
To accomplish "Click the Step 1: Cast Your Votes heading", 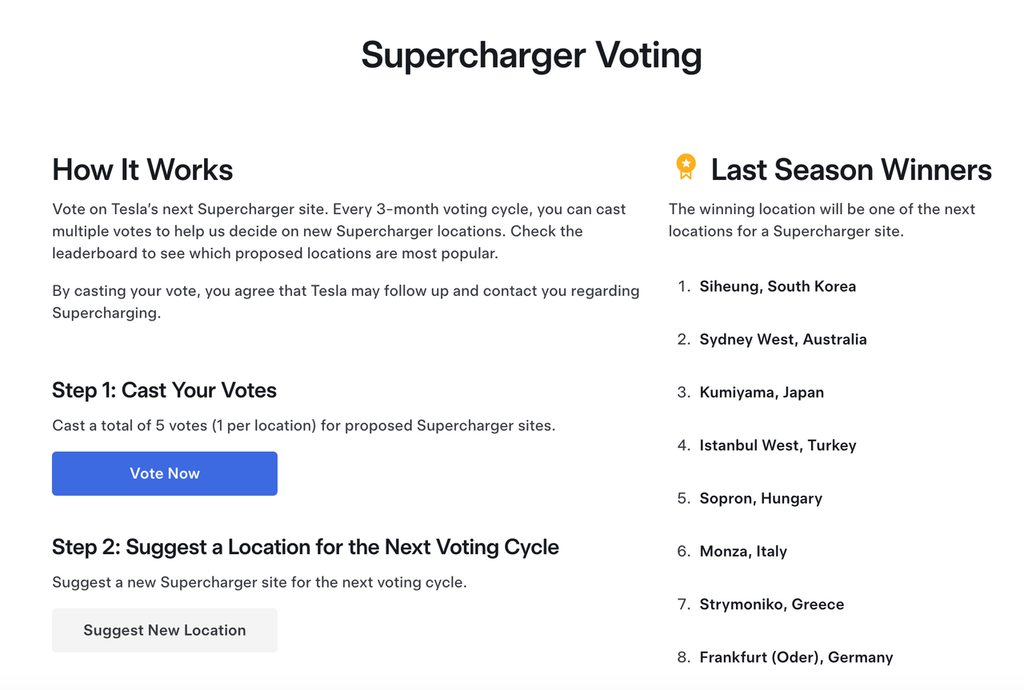I will (164, 390).
